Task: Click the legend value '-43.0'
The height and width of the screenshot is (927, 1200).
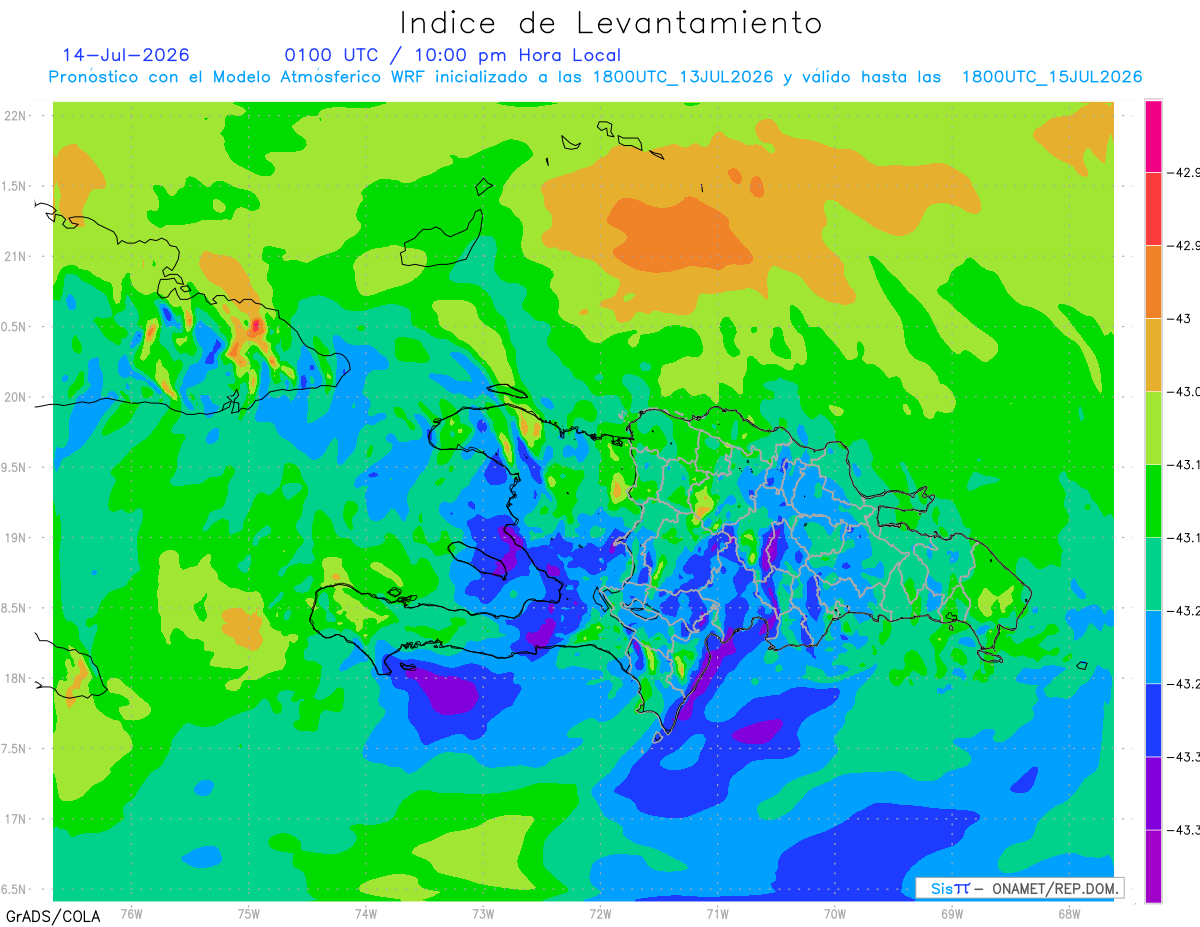Action: point(1184,392)
